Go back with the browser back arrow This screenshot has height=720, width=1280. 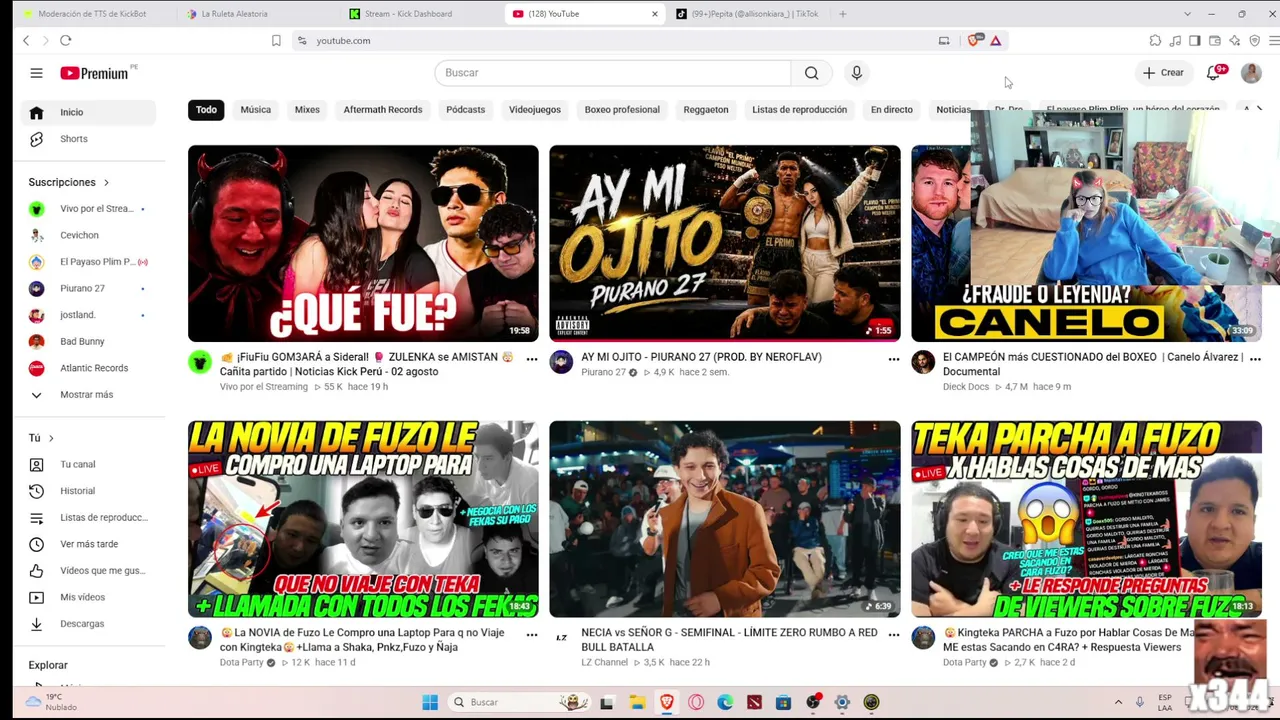pos(26,41)
